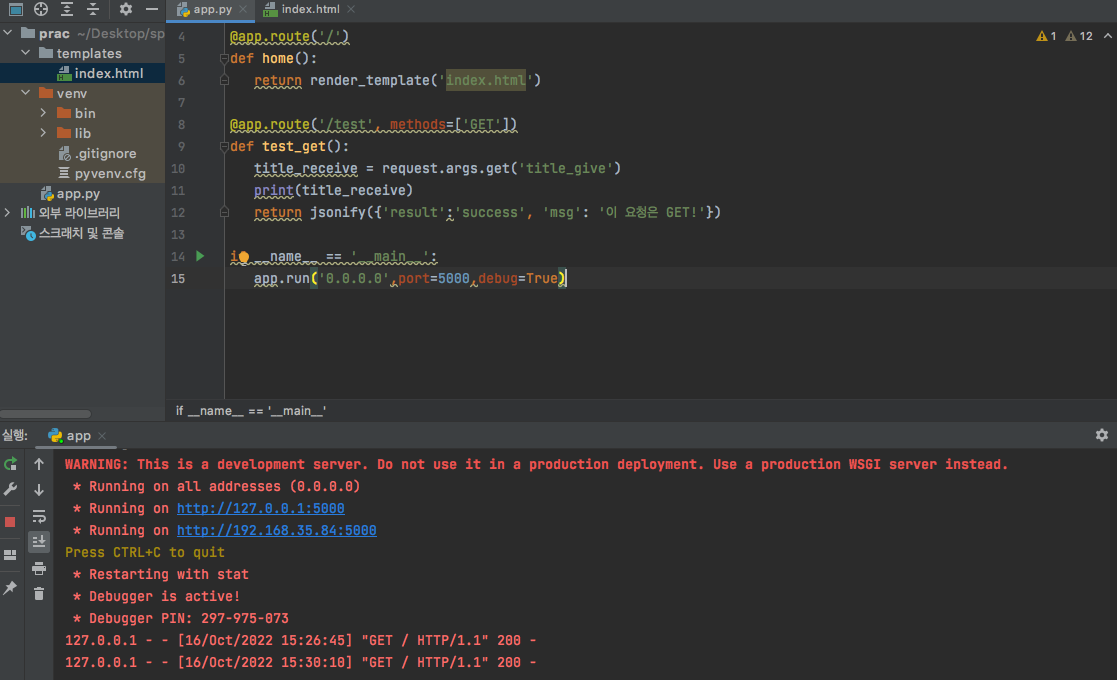The height and width of the screenshot is (680, 1117).
Task: Close the index.html editor tab
Action: click(x=351, y=9)
